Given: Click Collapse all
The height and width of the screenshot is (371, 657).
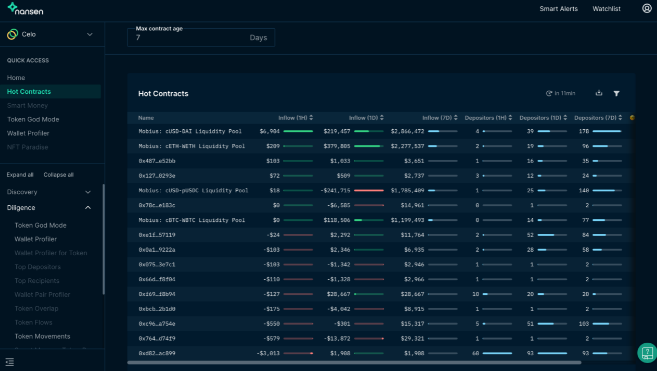Looking at the screenshot, I should pyautogui.click(x=58, y=175).
